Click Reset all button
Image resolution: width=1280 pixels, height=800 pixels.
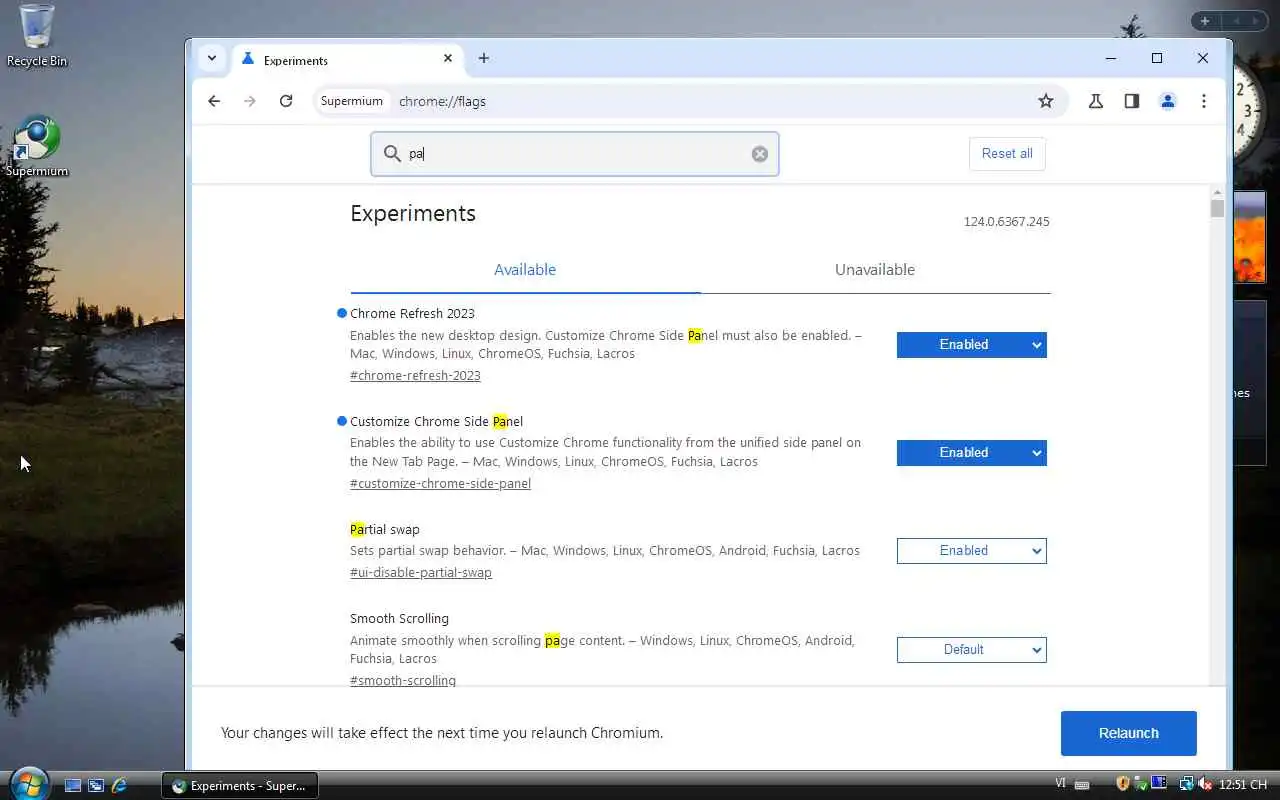(x=1007, y=154)
